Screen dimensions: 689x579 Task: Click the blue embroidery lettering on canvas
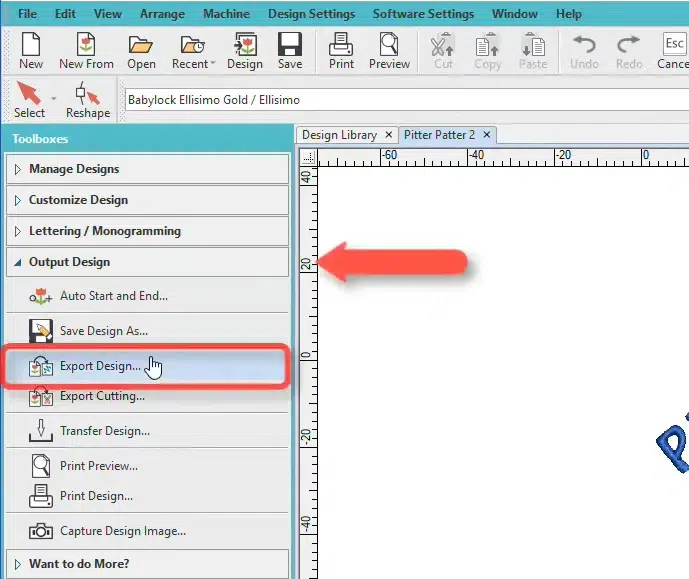coord(674,443)
